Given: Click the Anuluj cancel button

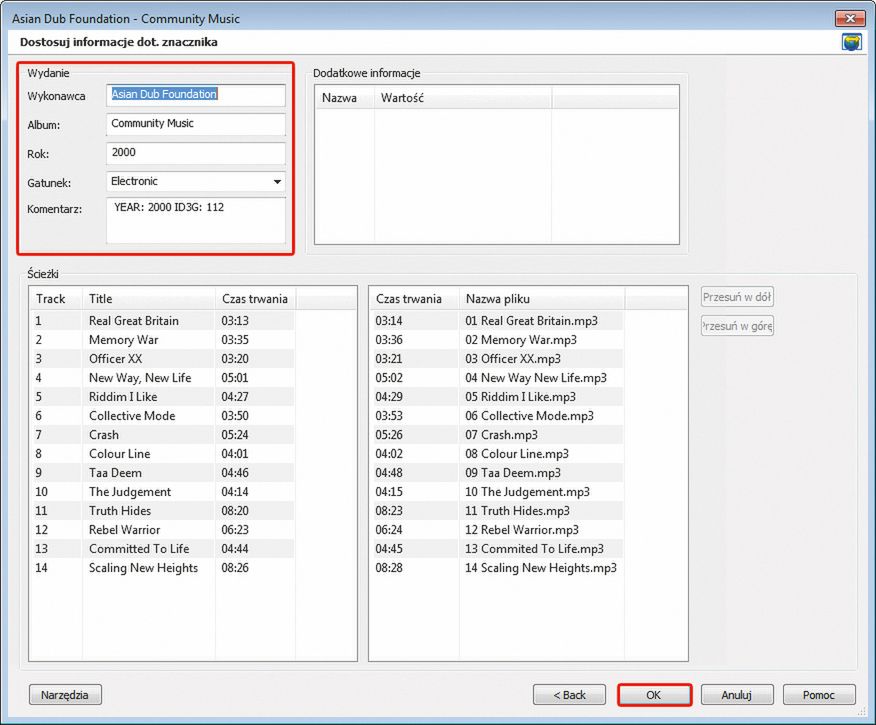Looking at the screenshot, I should [737, 695].
